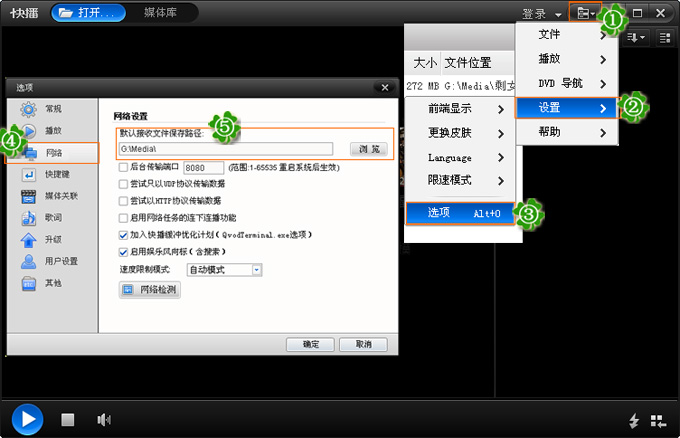
Task: Select 播放 playback settings category
Action: (x=52, y=131)
